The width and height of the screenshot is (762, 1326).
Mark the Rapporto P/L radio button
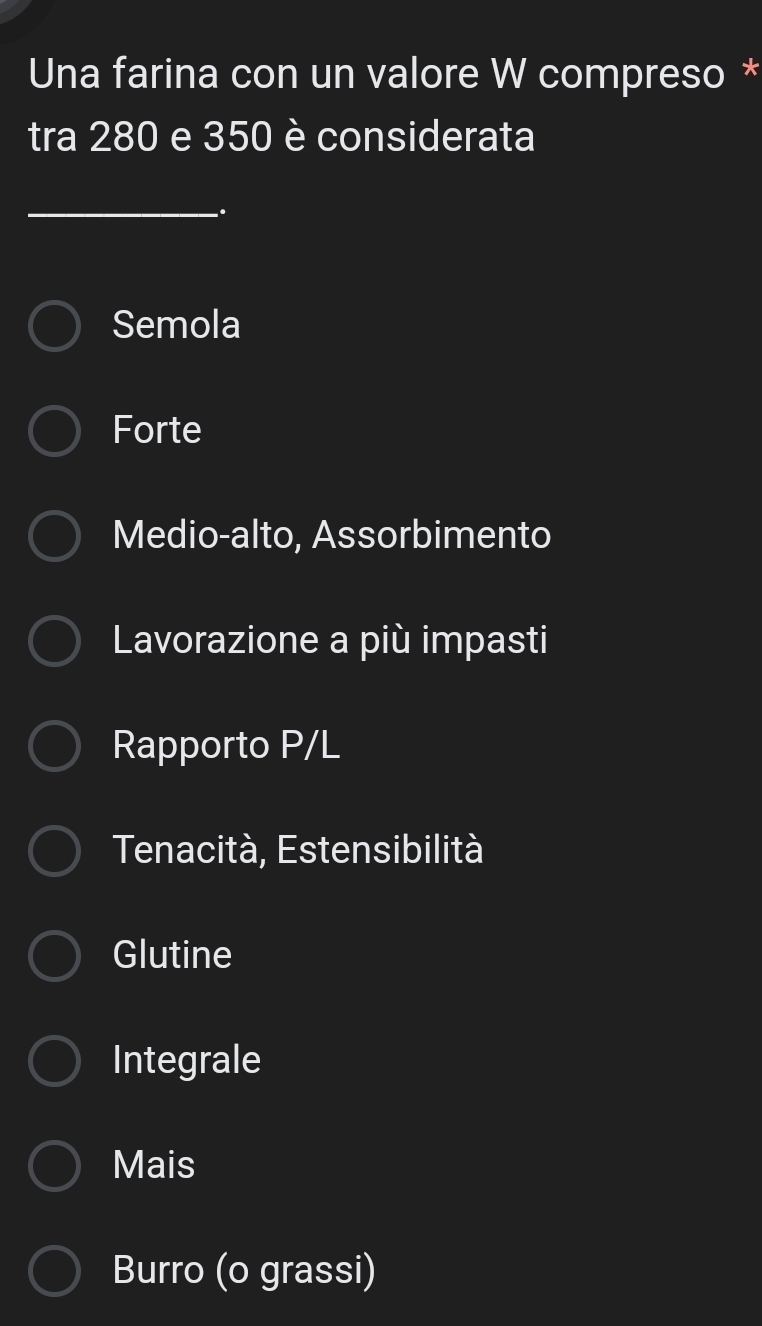[54, 746]
